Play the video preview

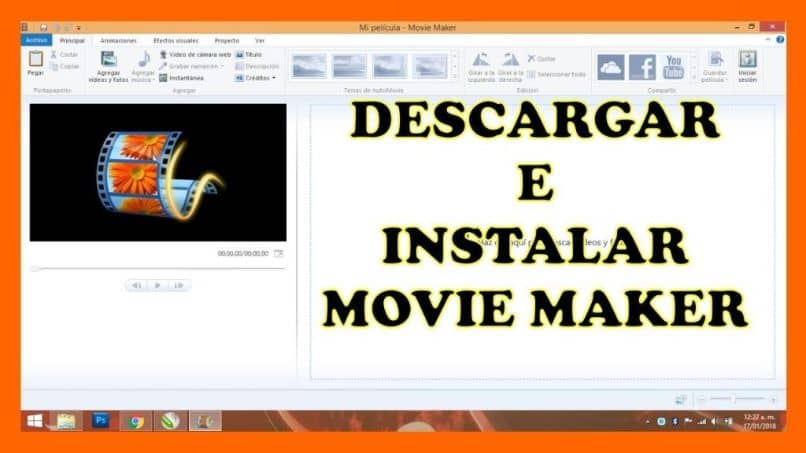click(158, 285)
